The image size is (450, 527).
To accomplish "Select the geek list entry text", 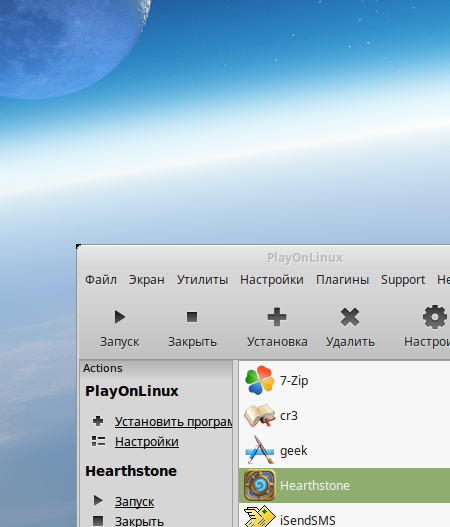I will point(294,451).
